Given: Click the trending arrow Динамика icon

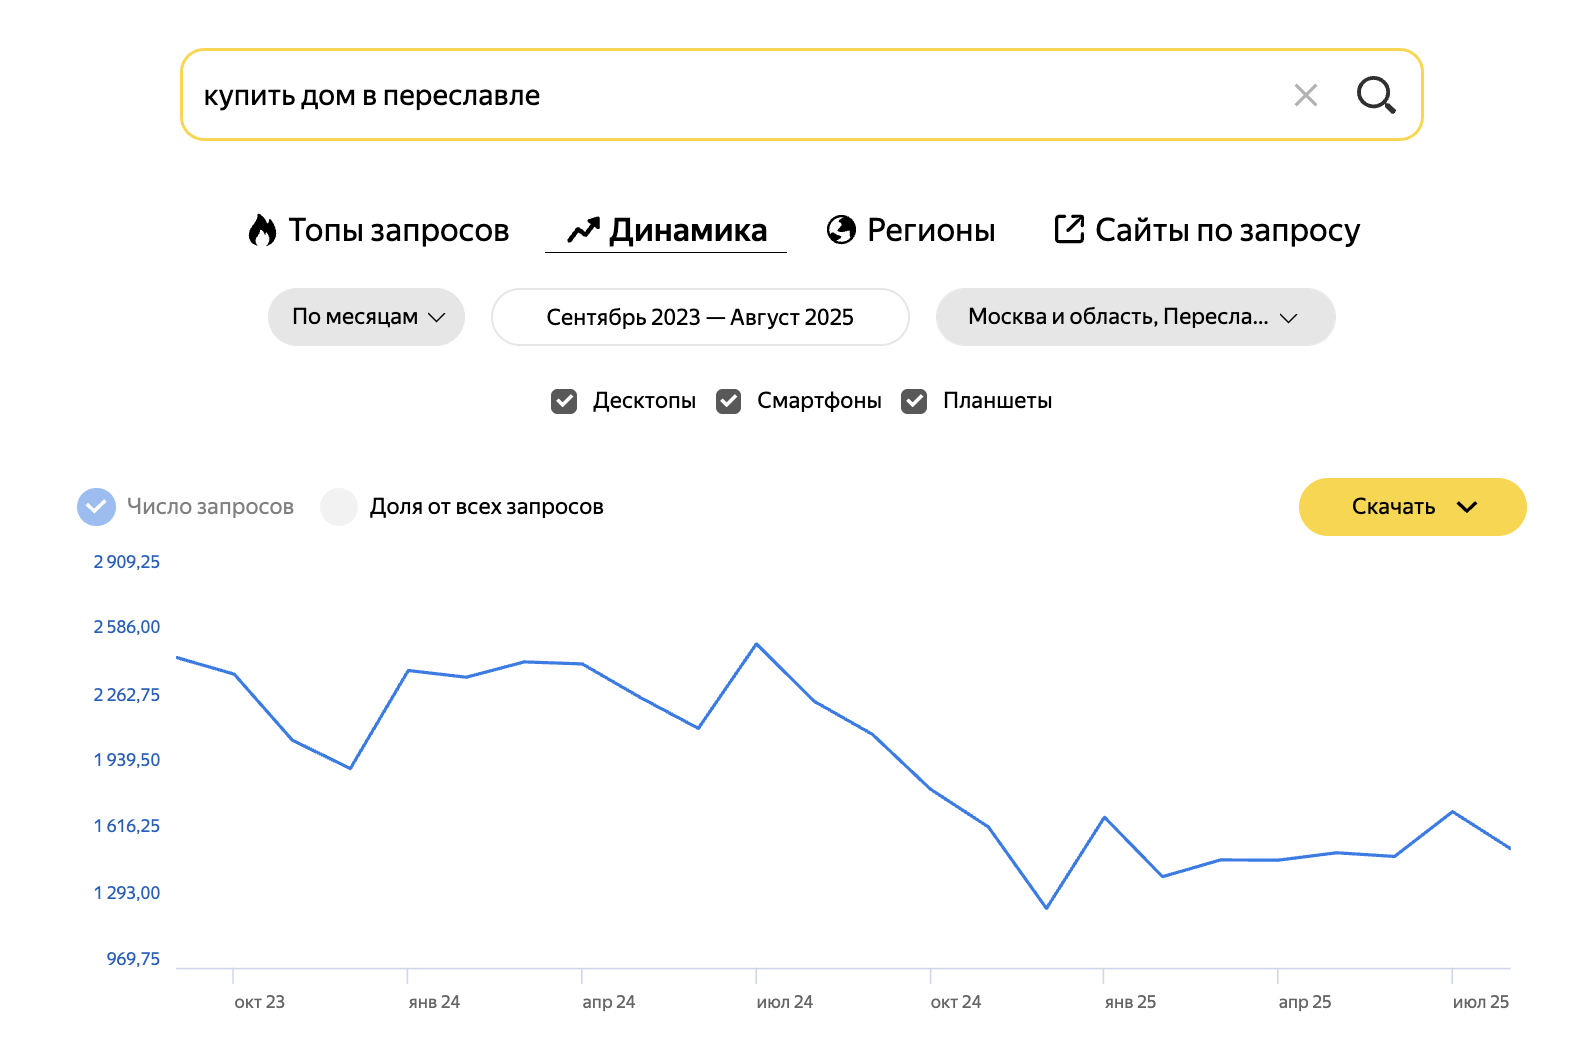Looking at the screenshot, I should 583,230.
